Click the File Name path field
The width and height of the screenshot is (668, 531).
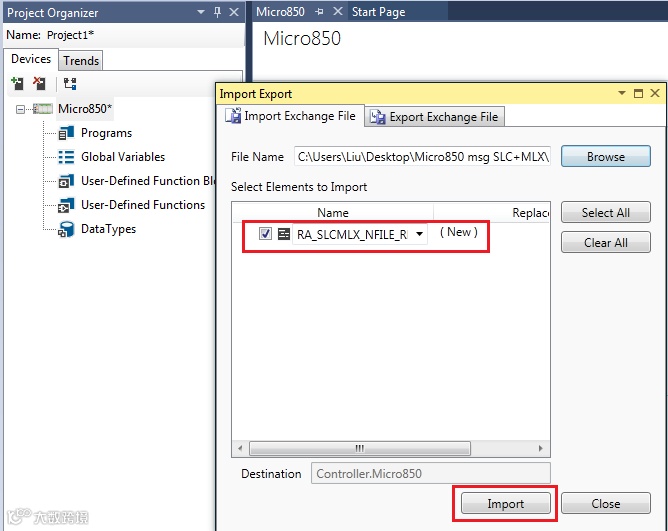point(422,156)
